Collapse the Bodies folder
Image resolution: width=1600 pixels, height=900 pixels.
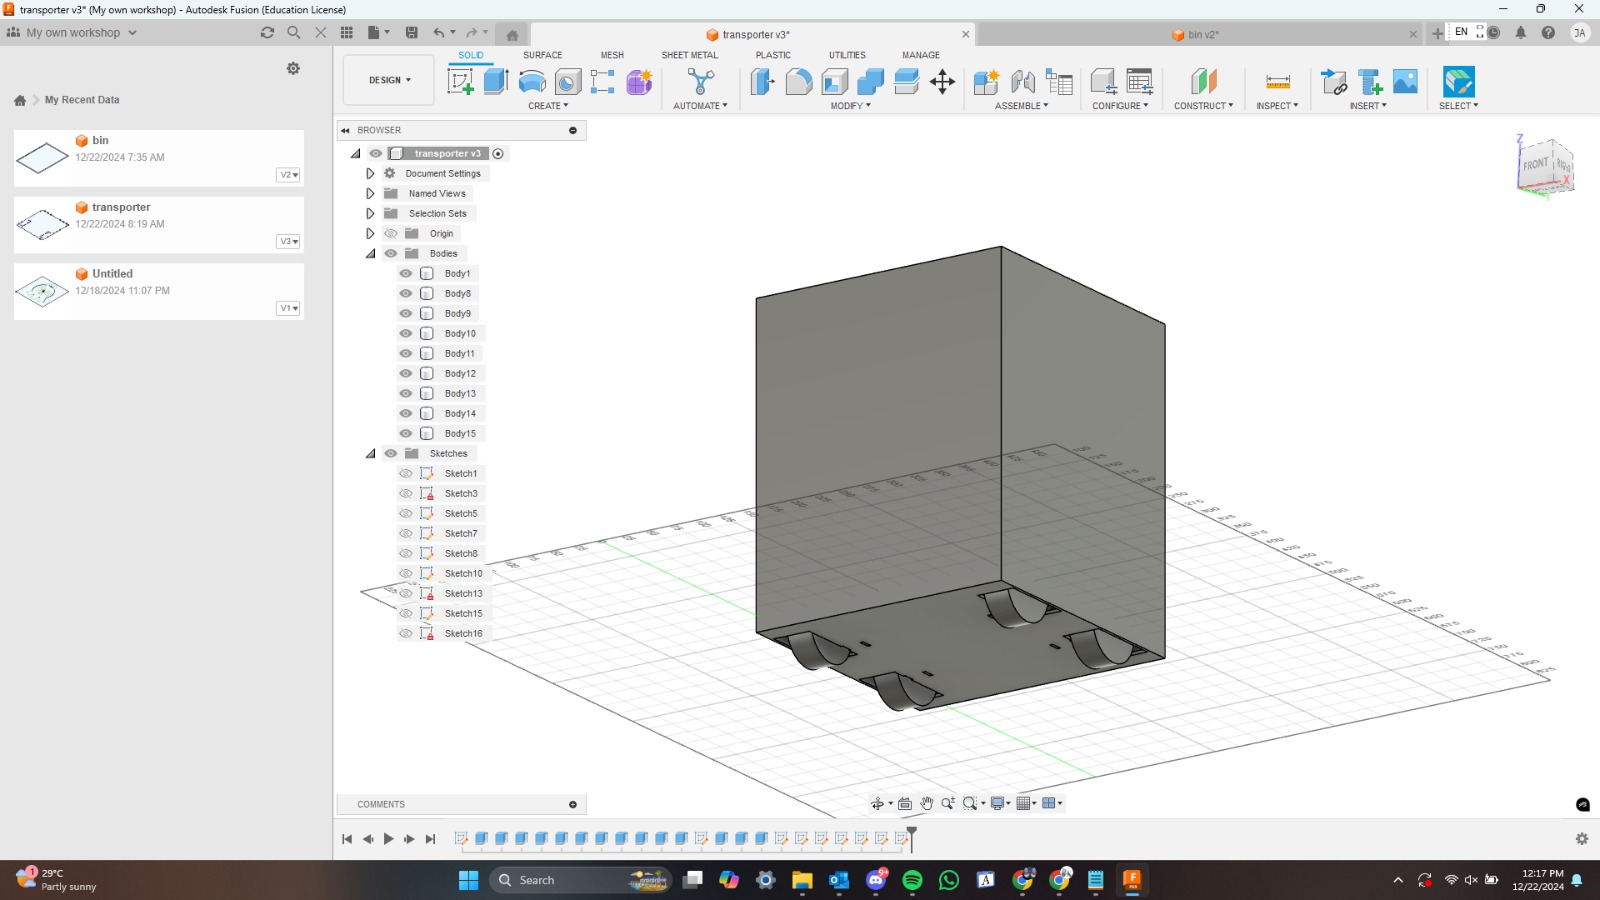tap(370, 253)
